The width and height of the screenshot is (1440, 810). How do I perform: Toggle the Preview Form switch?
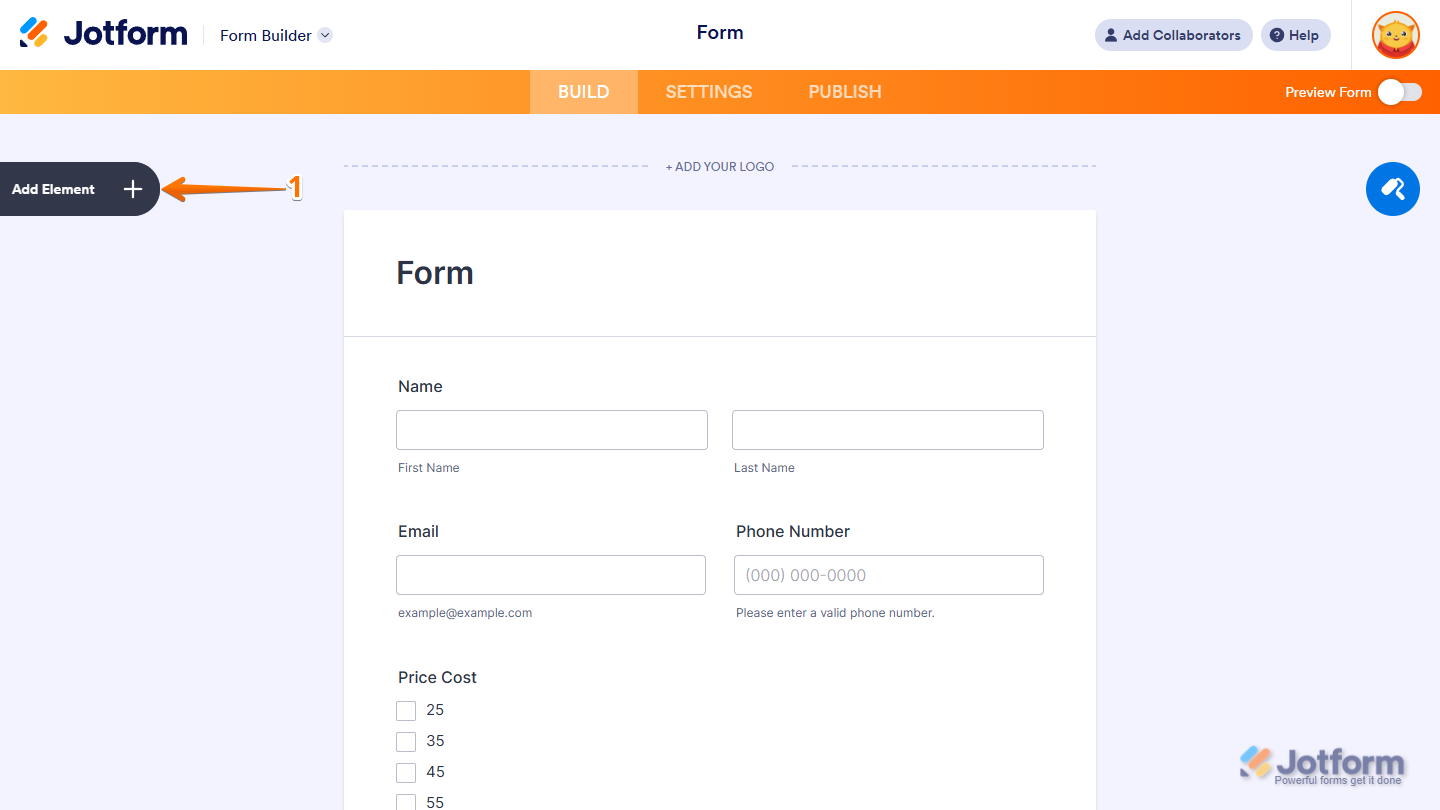click(x=1398, y=91)
